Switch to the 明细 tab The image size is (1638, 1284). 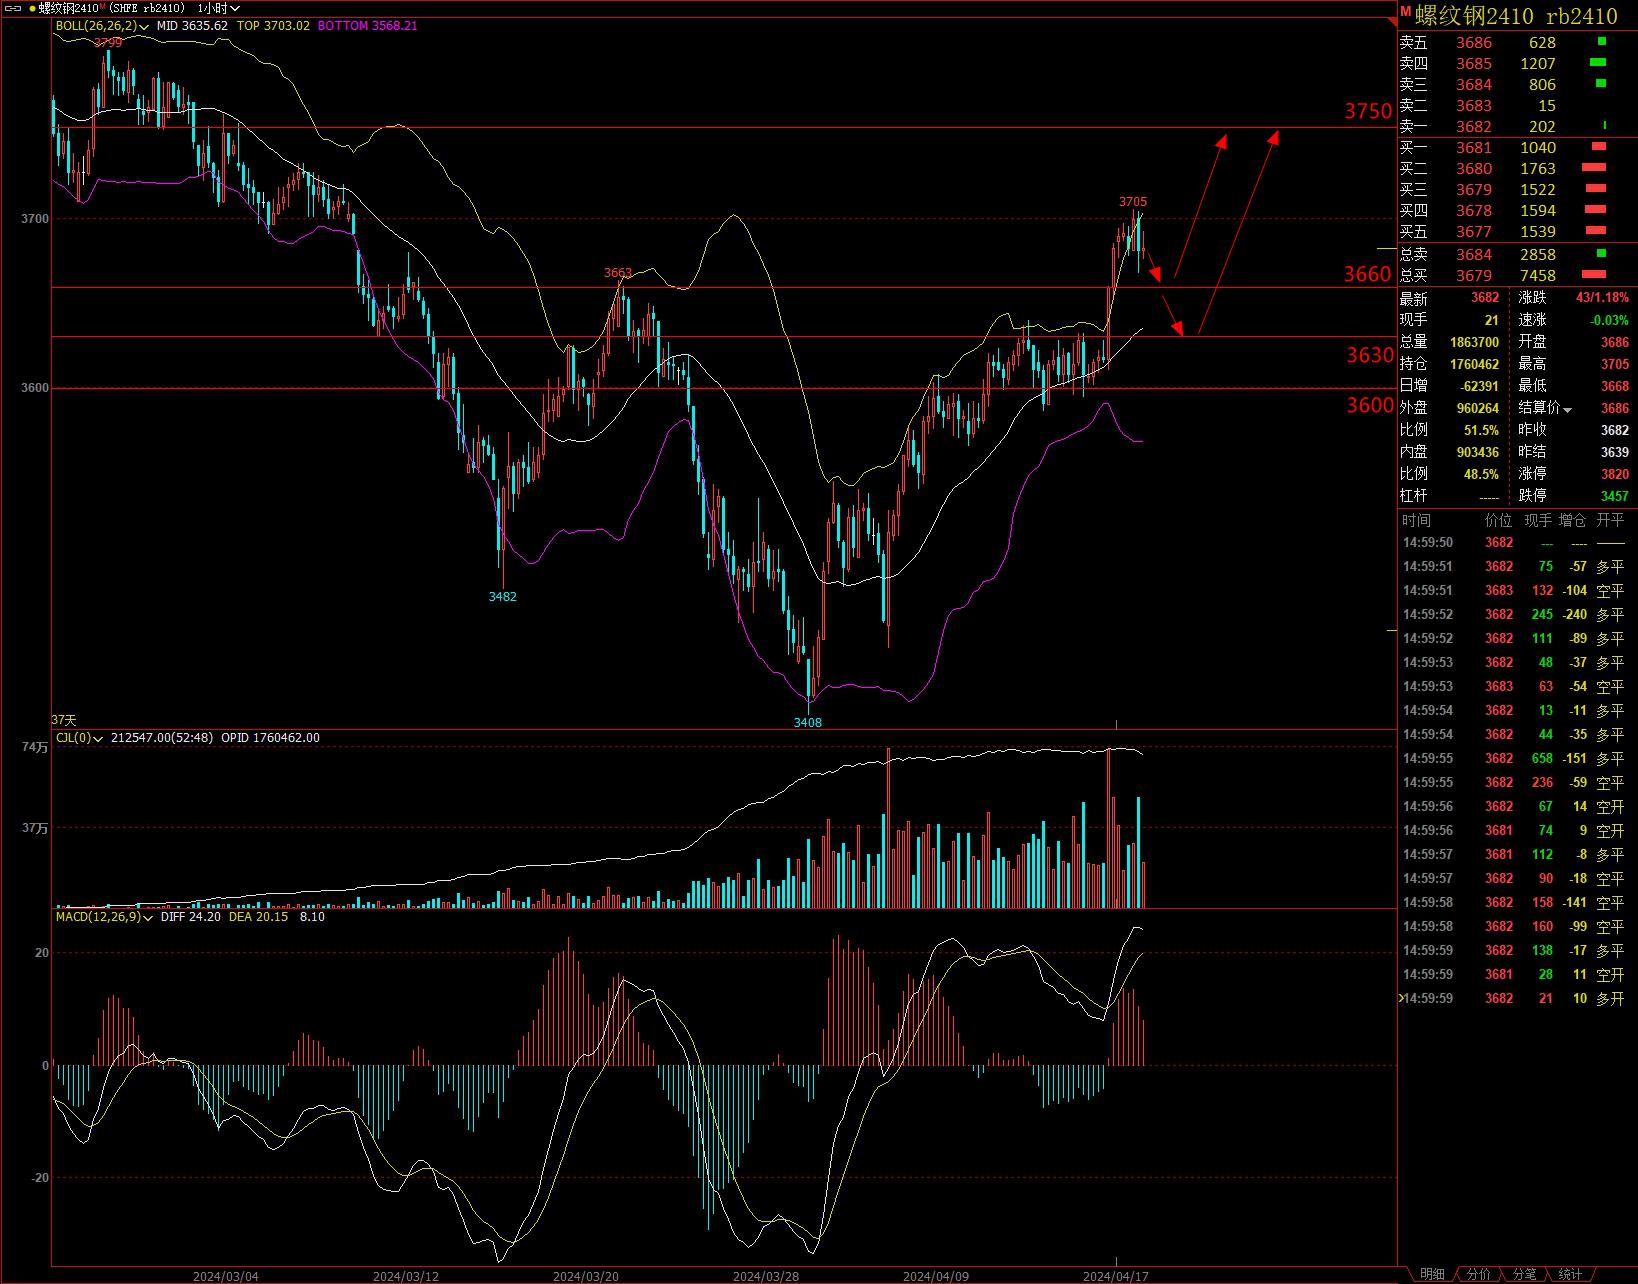tap(1432, 1274)
